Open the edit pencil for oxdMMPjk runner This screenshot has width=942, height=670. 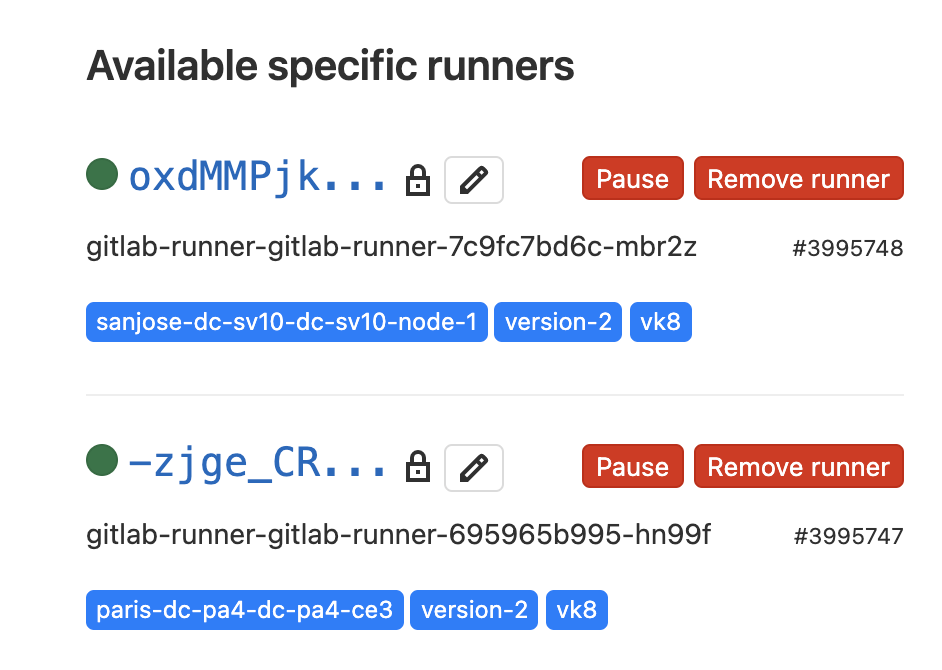(x=473, y=179)
